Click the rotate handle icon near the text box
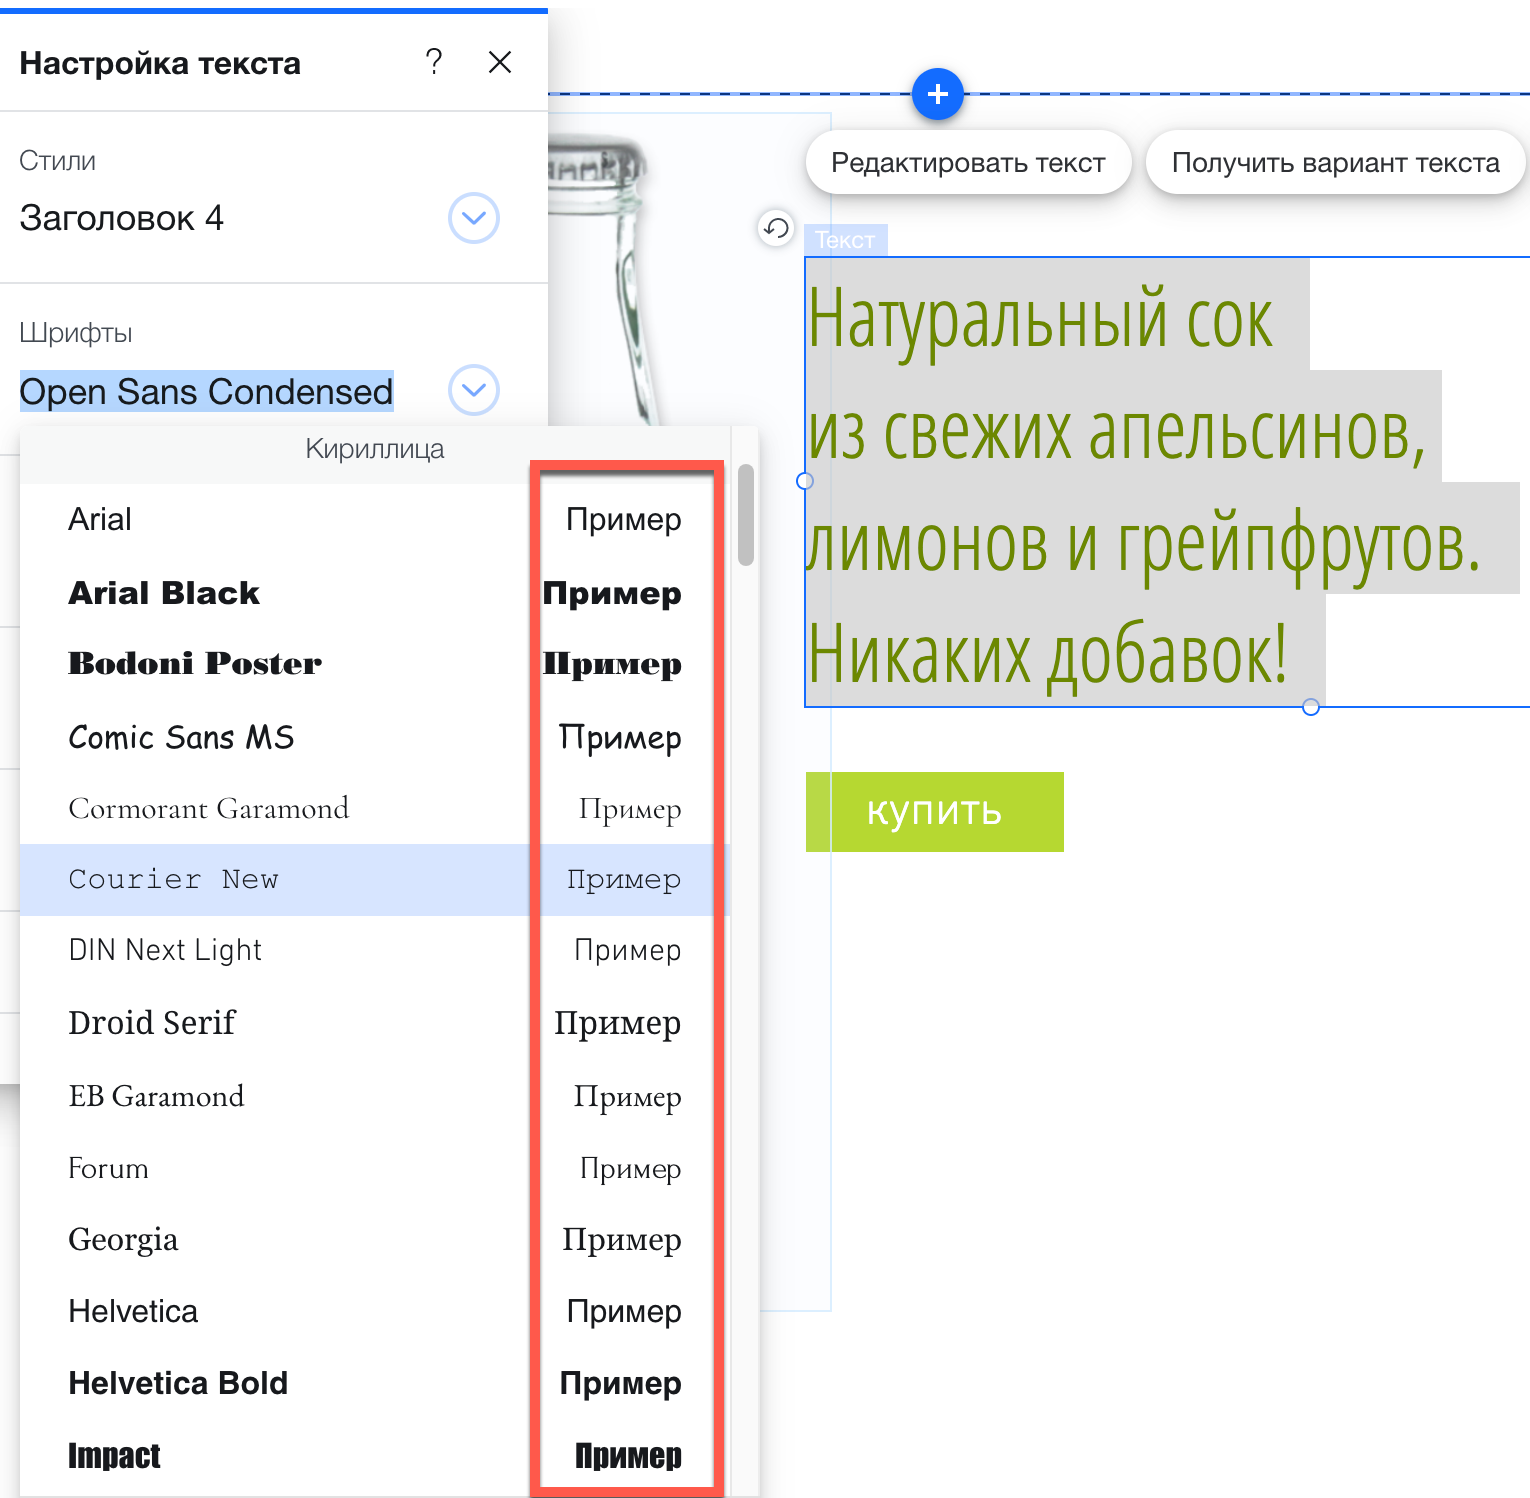Screen dimensions: 1530x1498 coord(775,229)
